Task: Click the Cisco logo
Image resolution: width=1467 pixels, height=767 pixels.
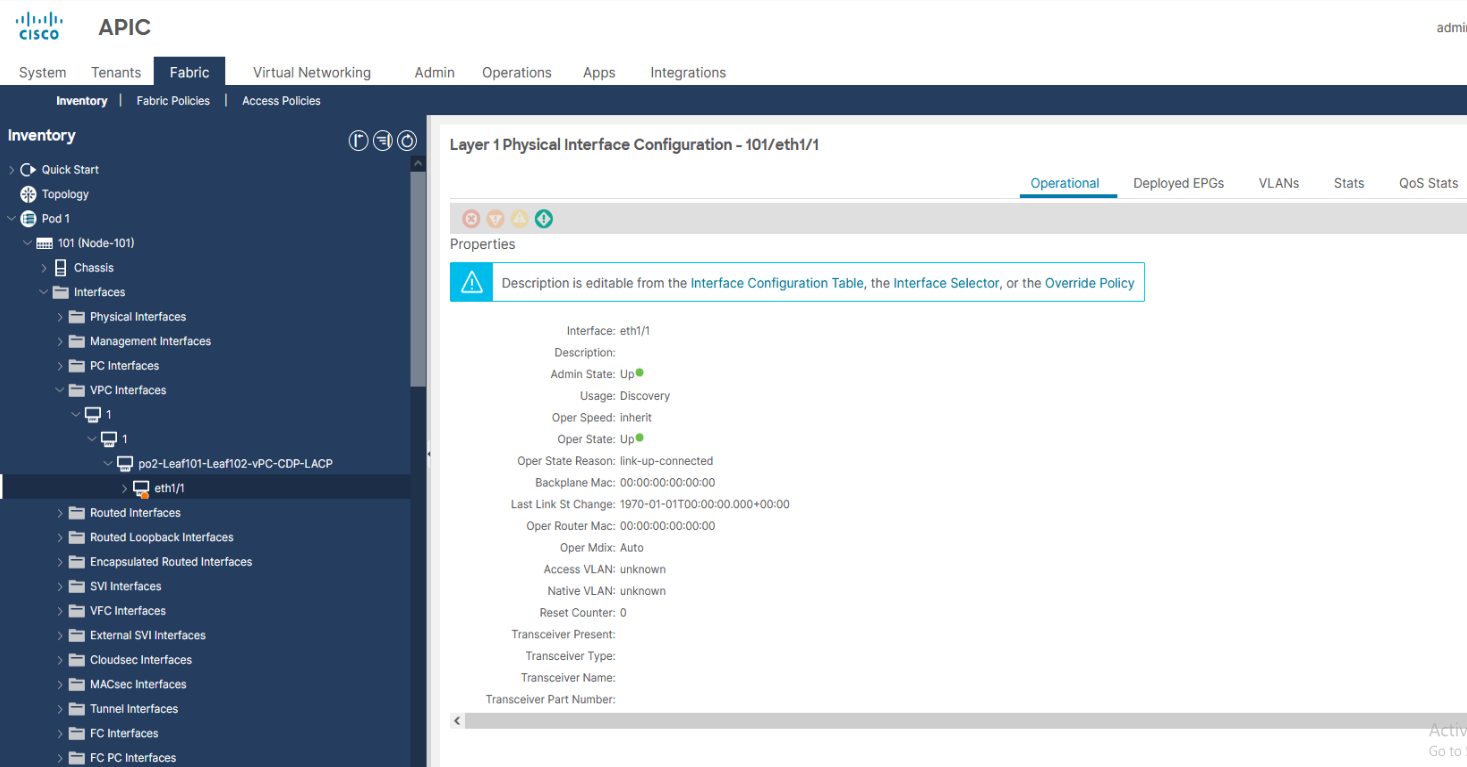Action: tap(40, 27)
